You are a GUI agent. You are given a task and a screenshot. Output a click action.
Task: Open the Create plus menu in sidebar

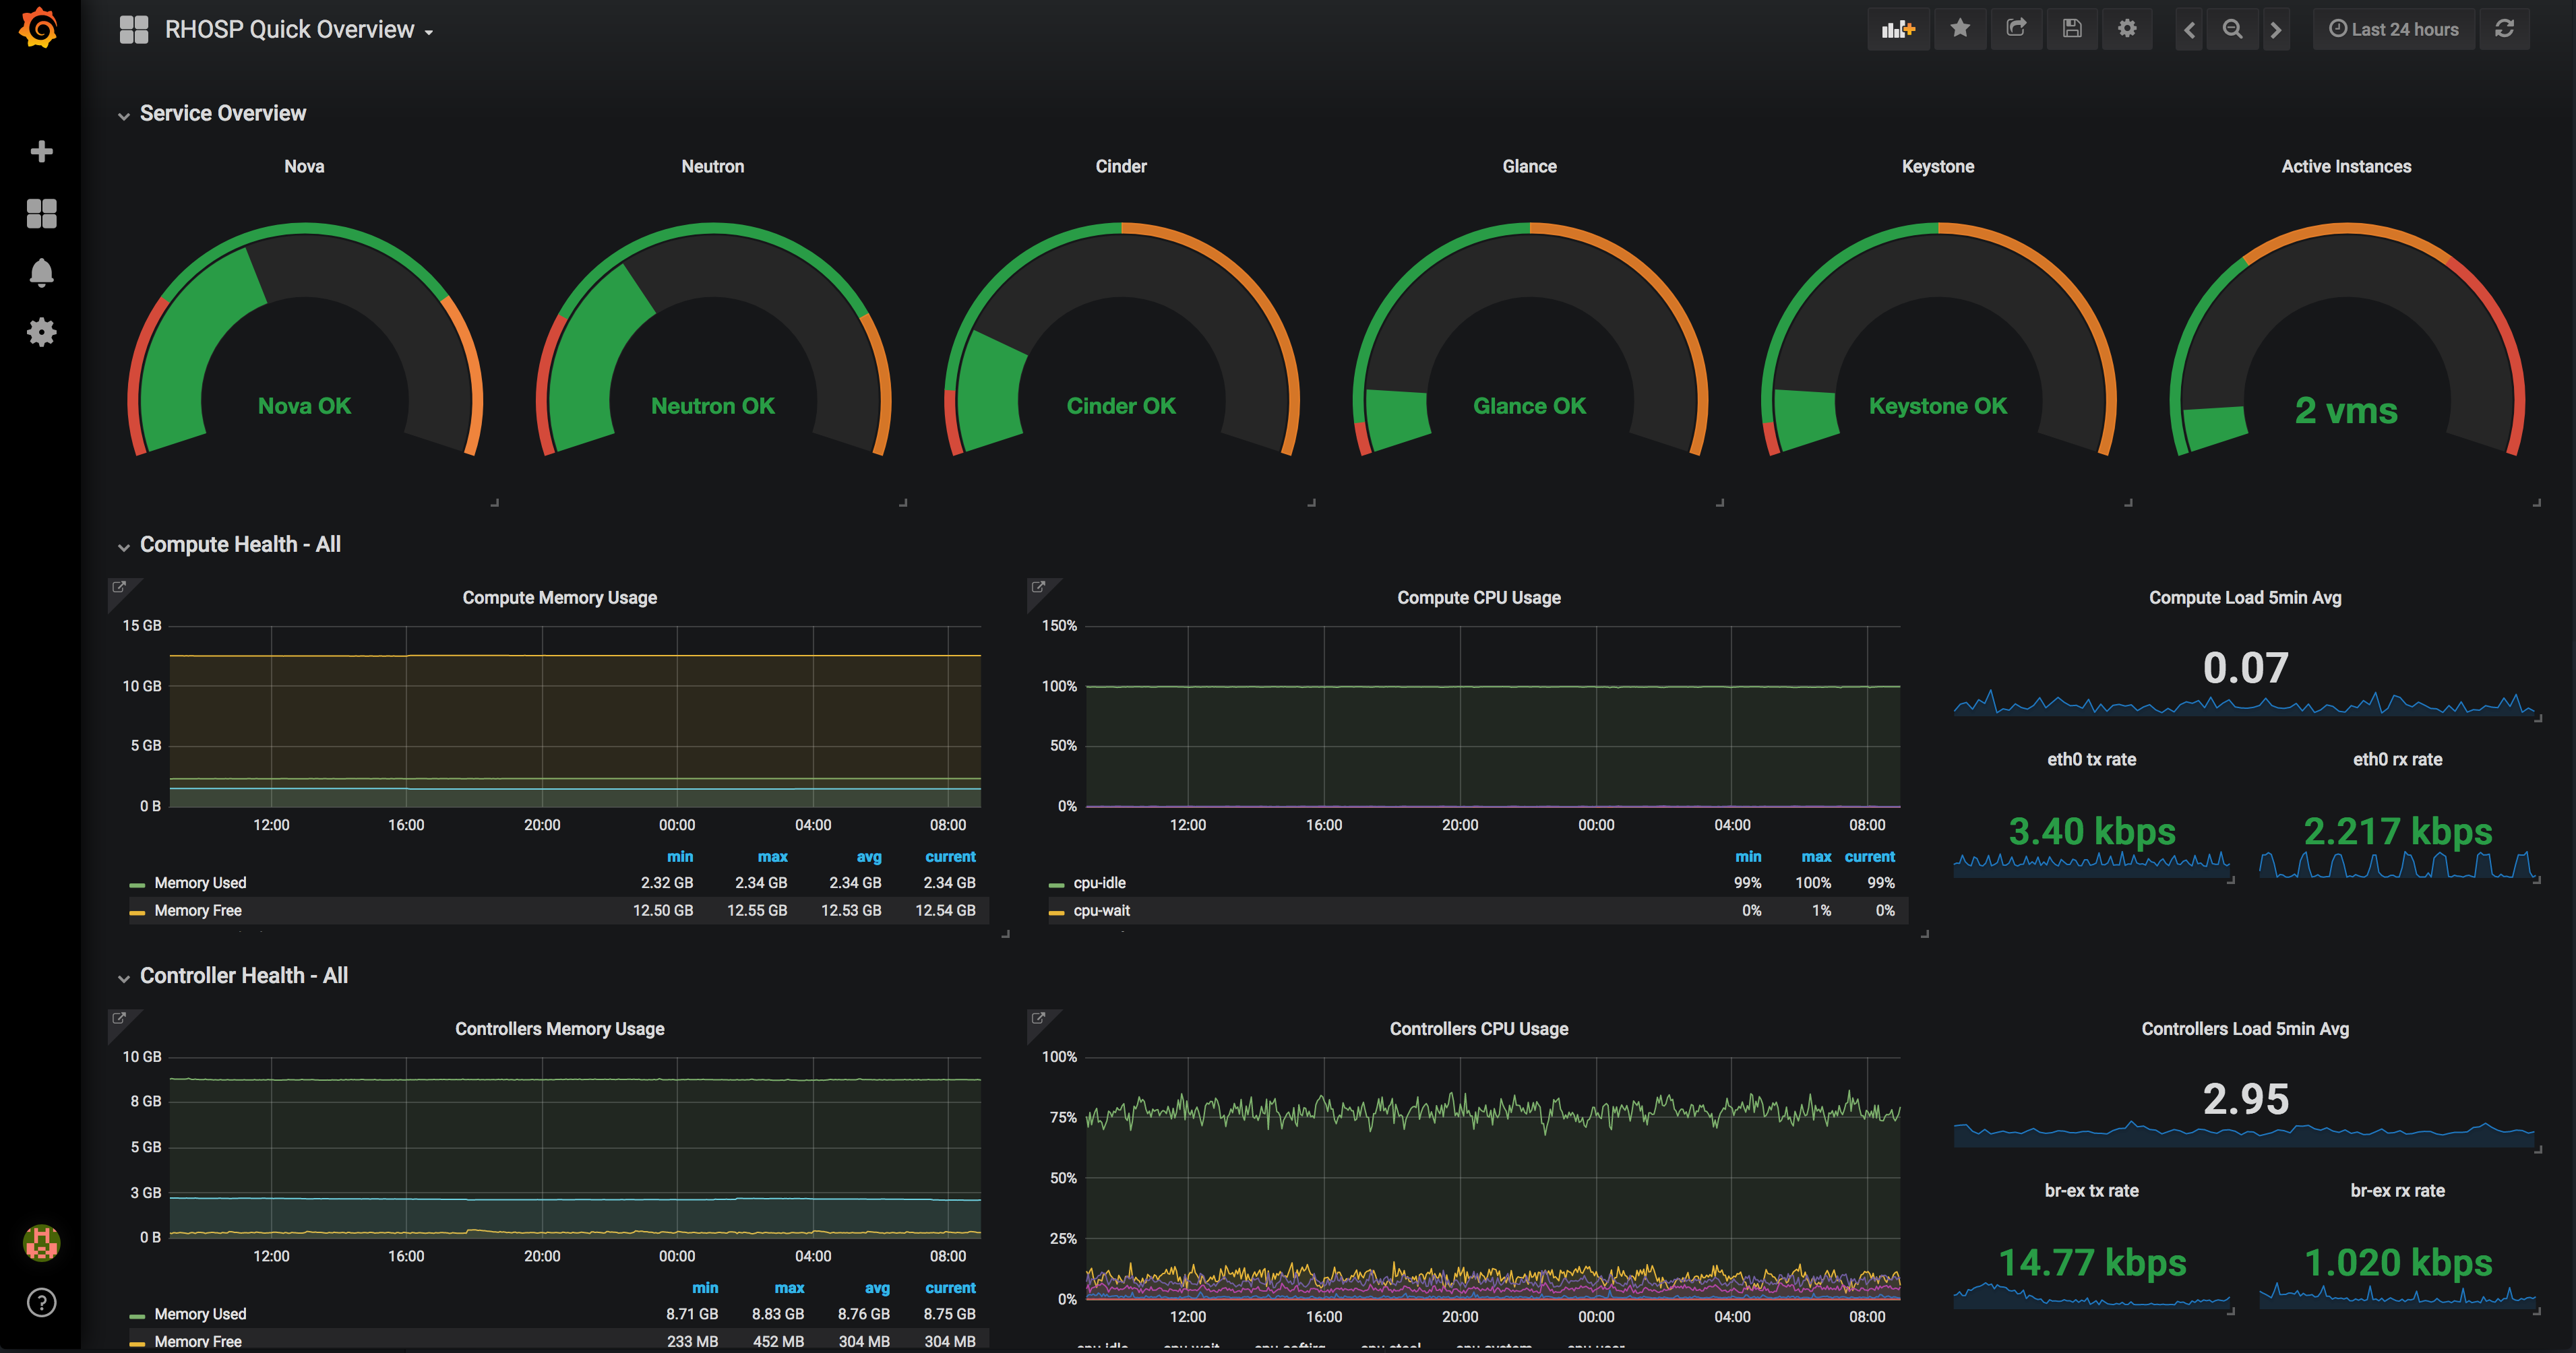tap(41, 151)
